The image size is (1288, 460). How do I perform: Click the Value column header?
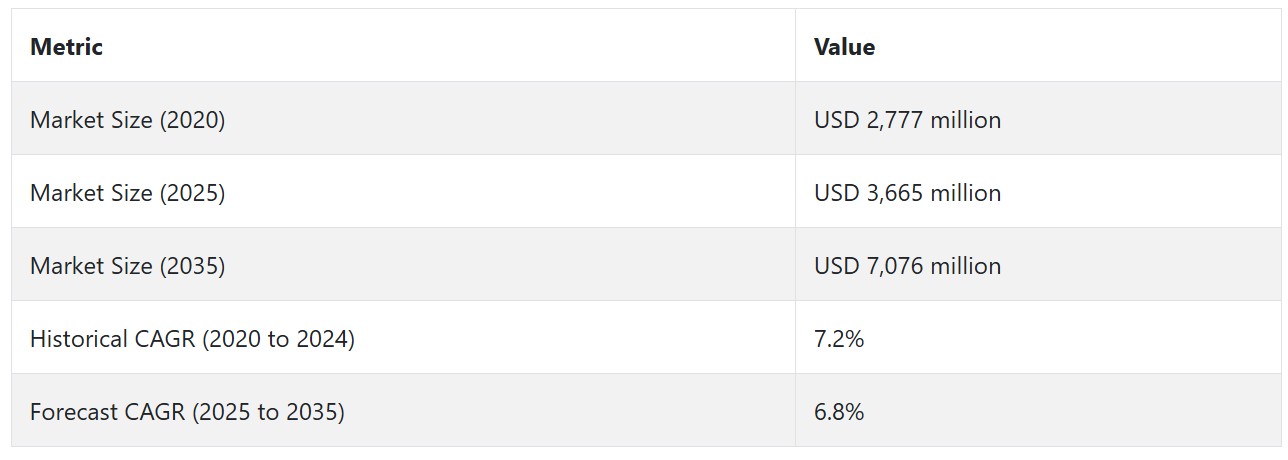tap(1038, 46)
